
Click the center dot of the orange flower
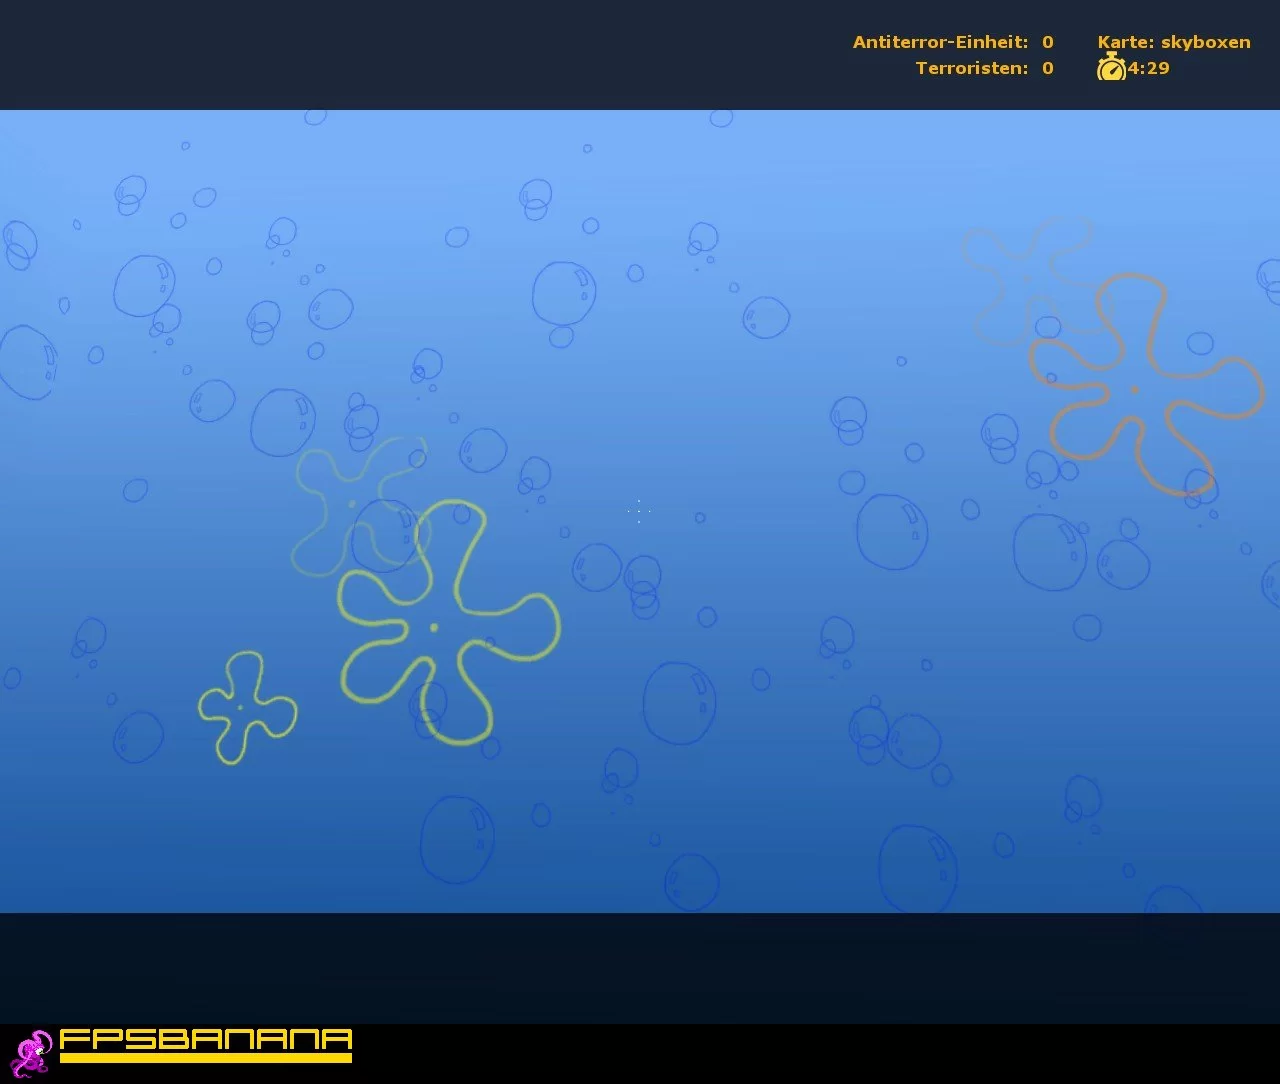pos(1134,390)
